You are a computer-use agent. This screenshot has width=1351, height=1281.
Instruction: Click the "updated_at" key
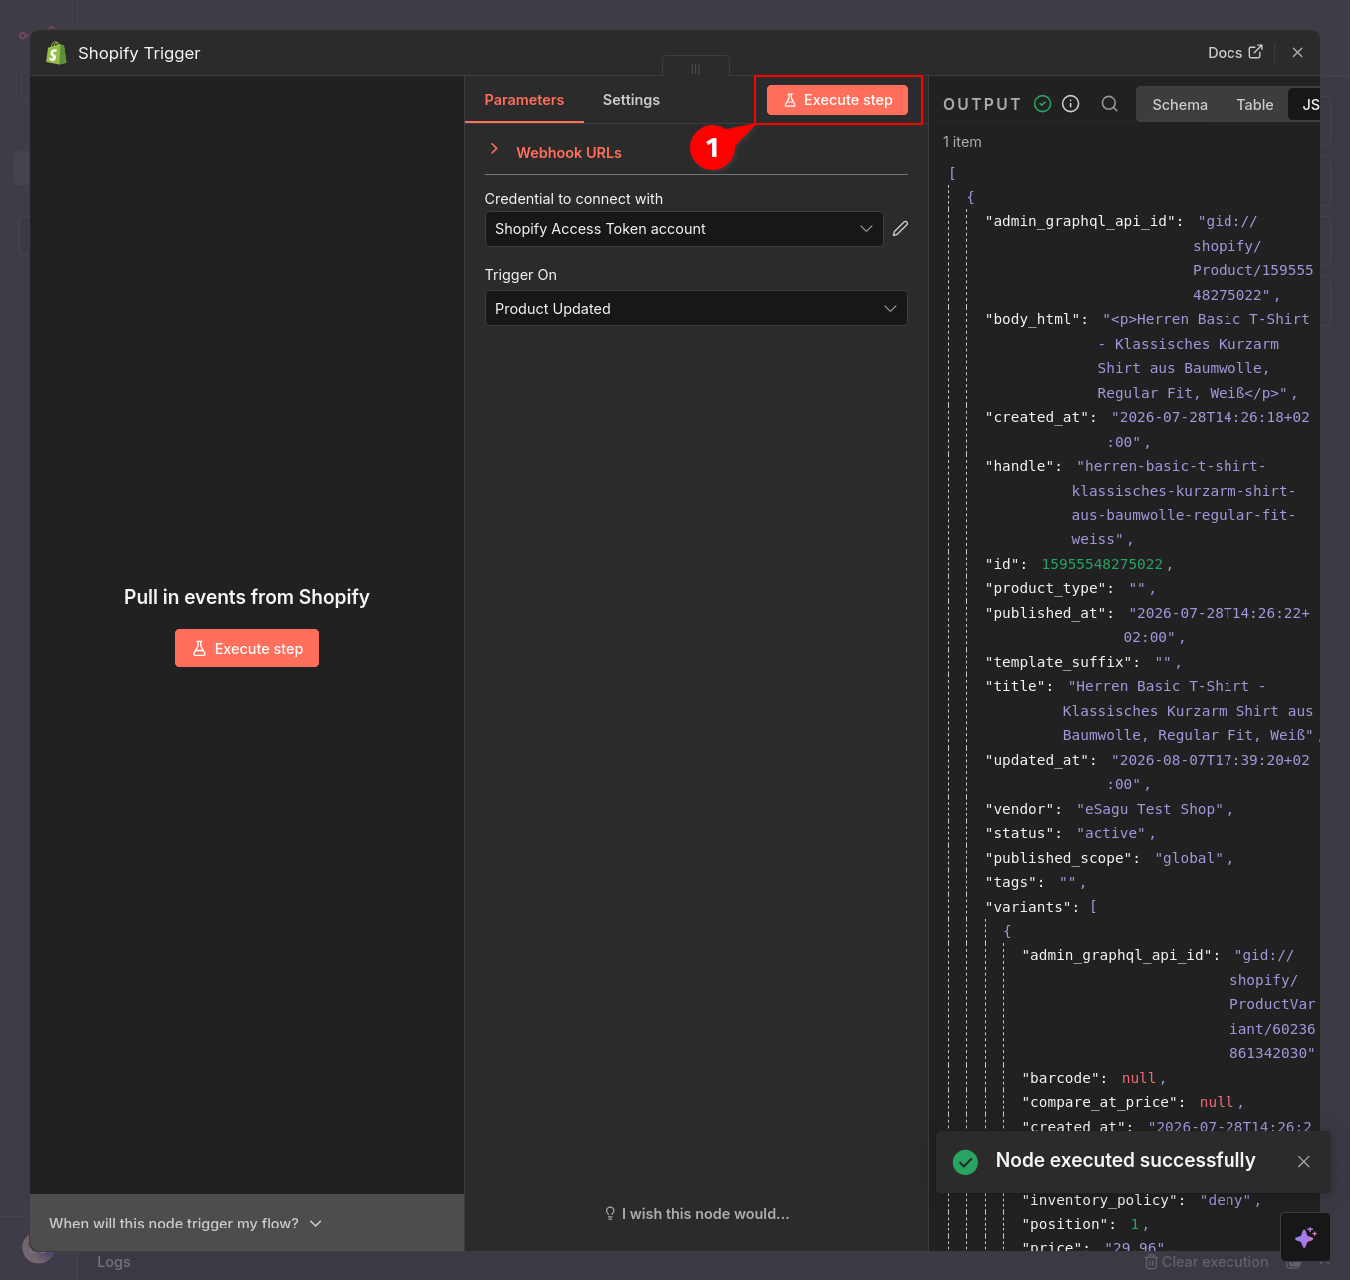(x=1037, y=760)
